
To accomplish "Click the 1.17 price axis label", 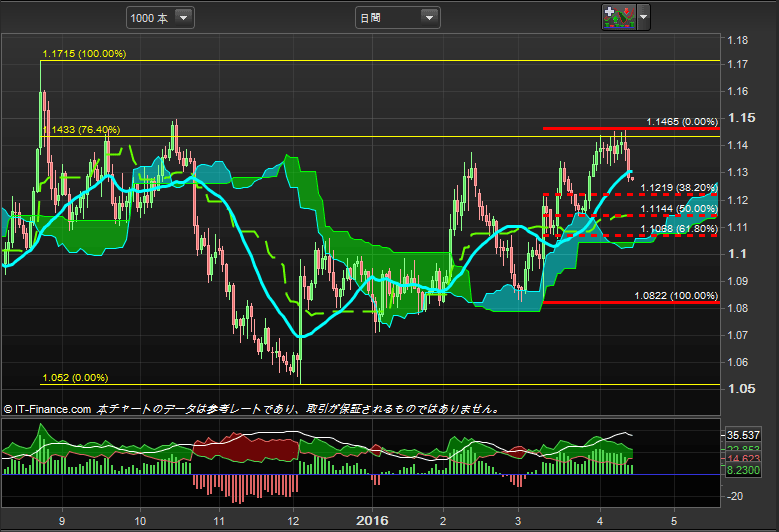I will pos(738,64).
